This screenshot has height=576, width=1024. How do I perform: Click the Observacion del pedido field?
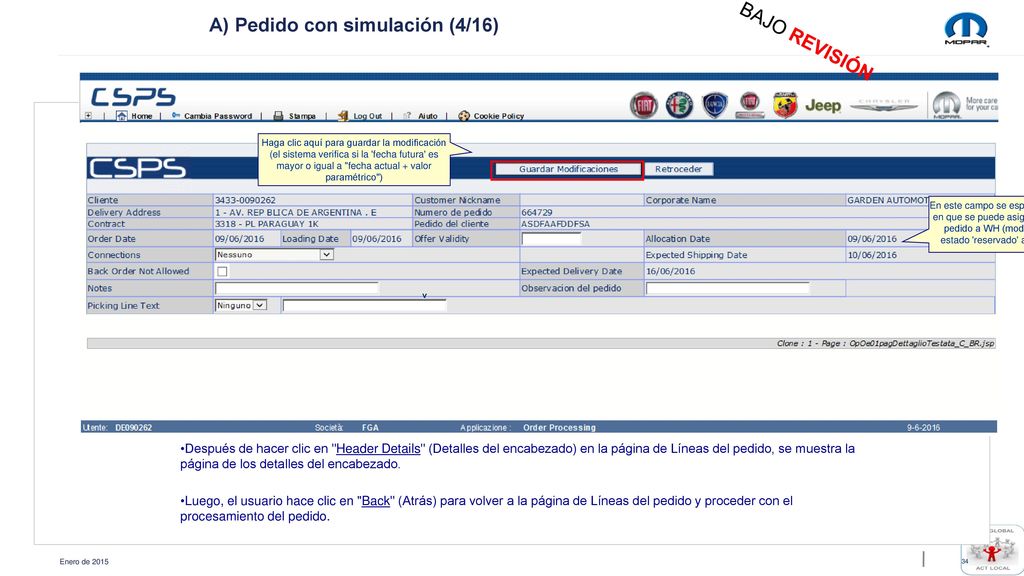(728, 288)
